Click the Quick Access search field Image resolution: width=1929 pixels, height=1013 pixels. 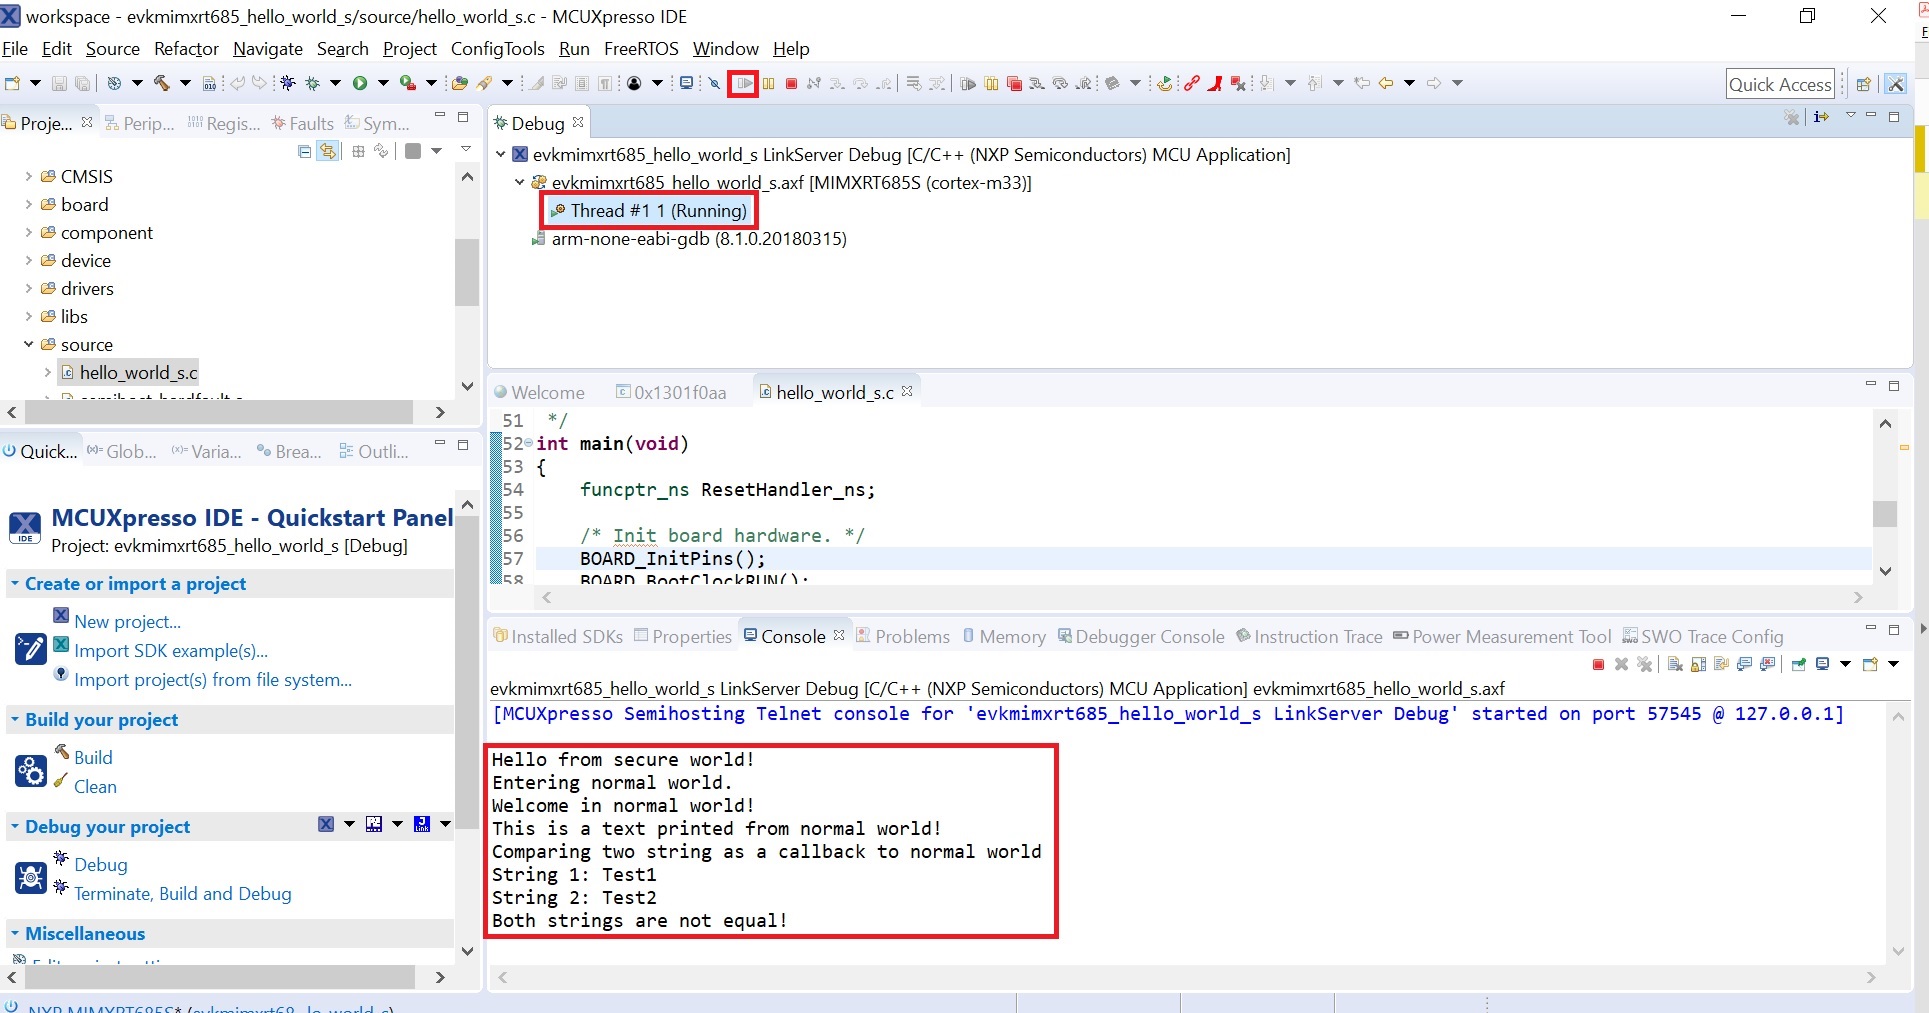pos(1780,85)
